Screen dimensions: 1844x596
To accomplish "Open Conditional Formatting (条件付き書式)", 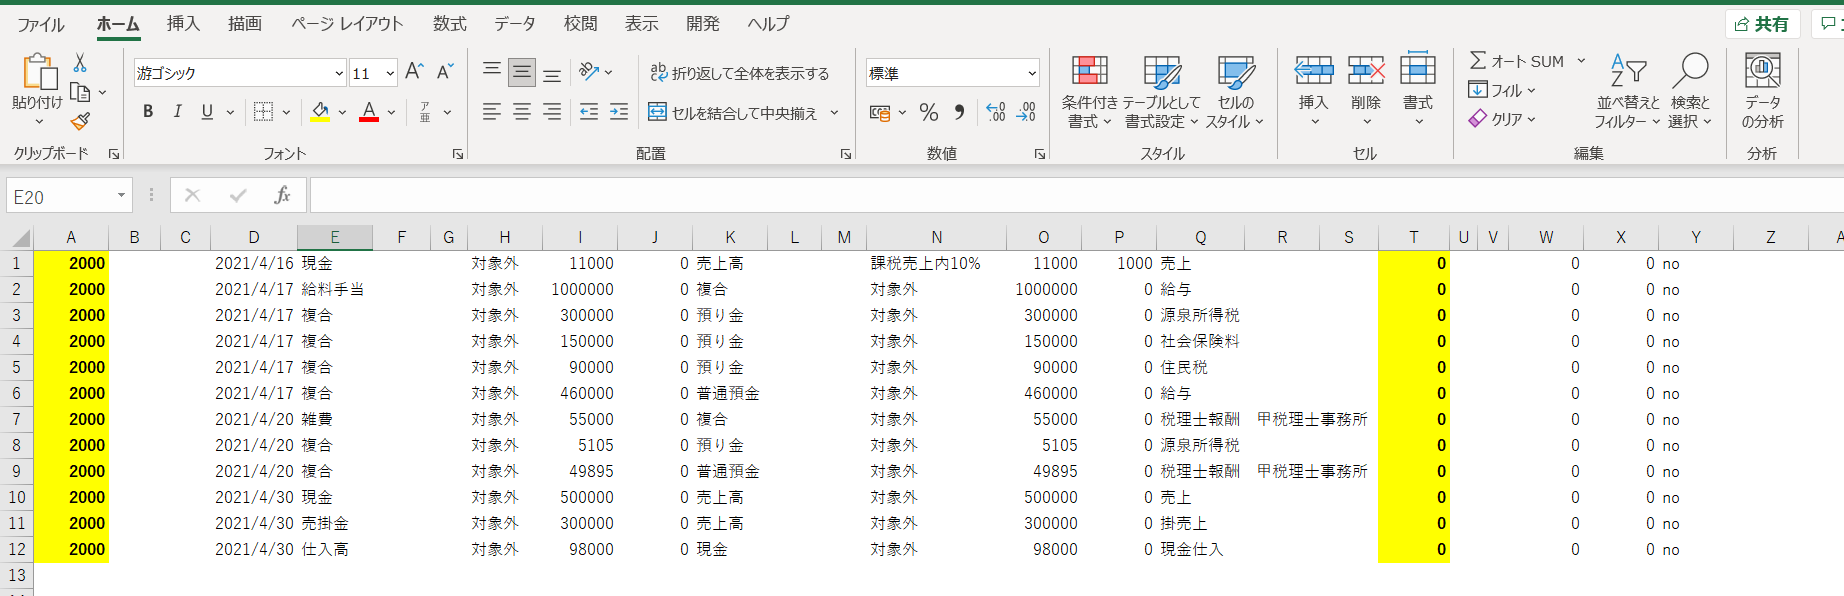I will click(x=1089, y=92).
